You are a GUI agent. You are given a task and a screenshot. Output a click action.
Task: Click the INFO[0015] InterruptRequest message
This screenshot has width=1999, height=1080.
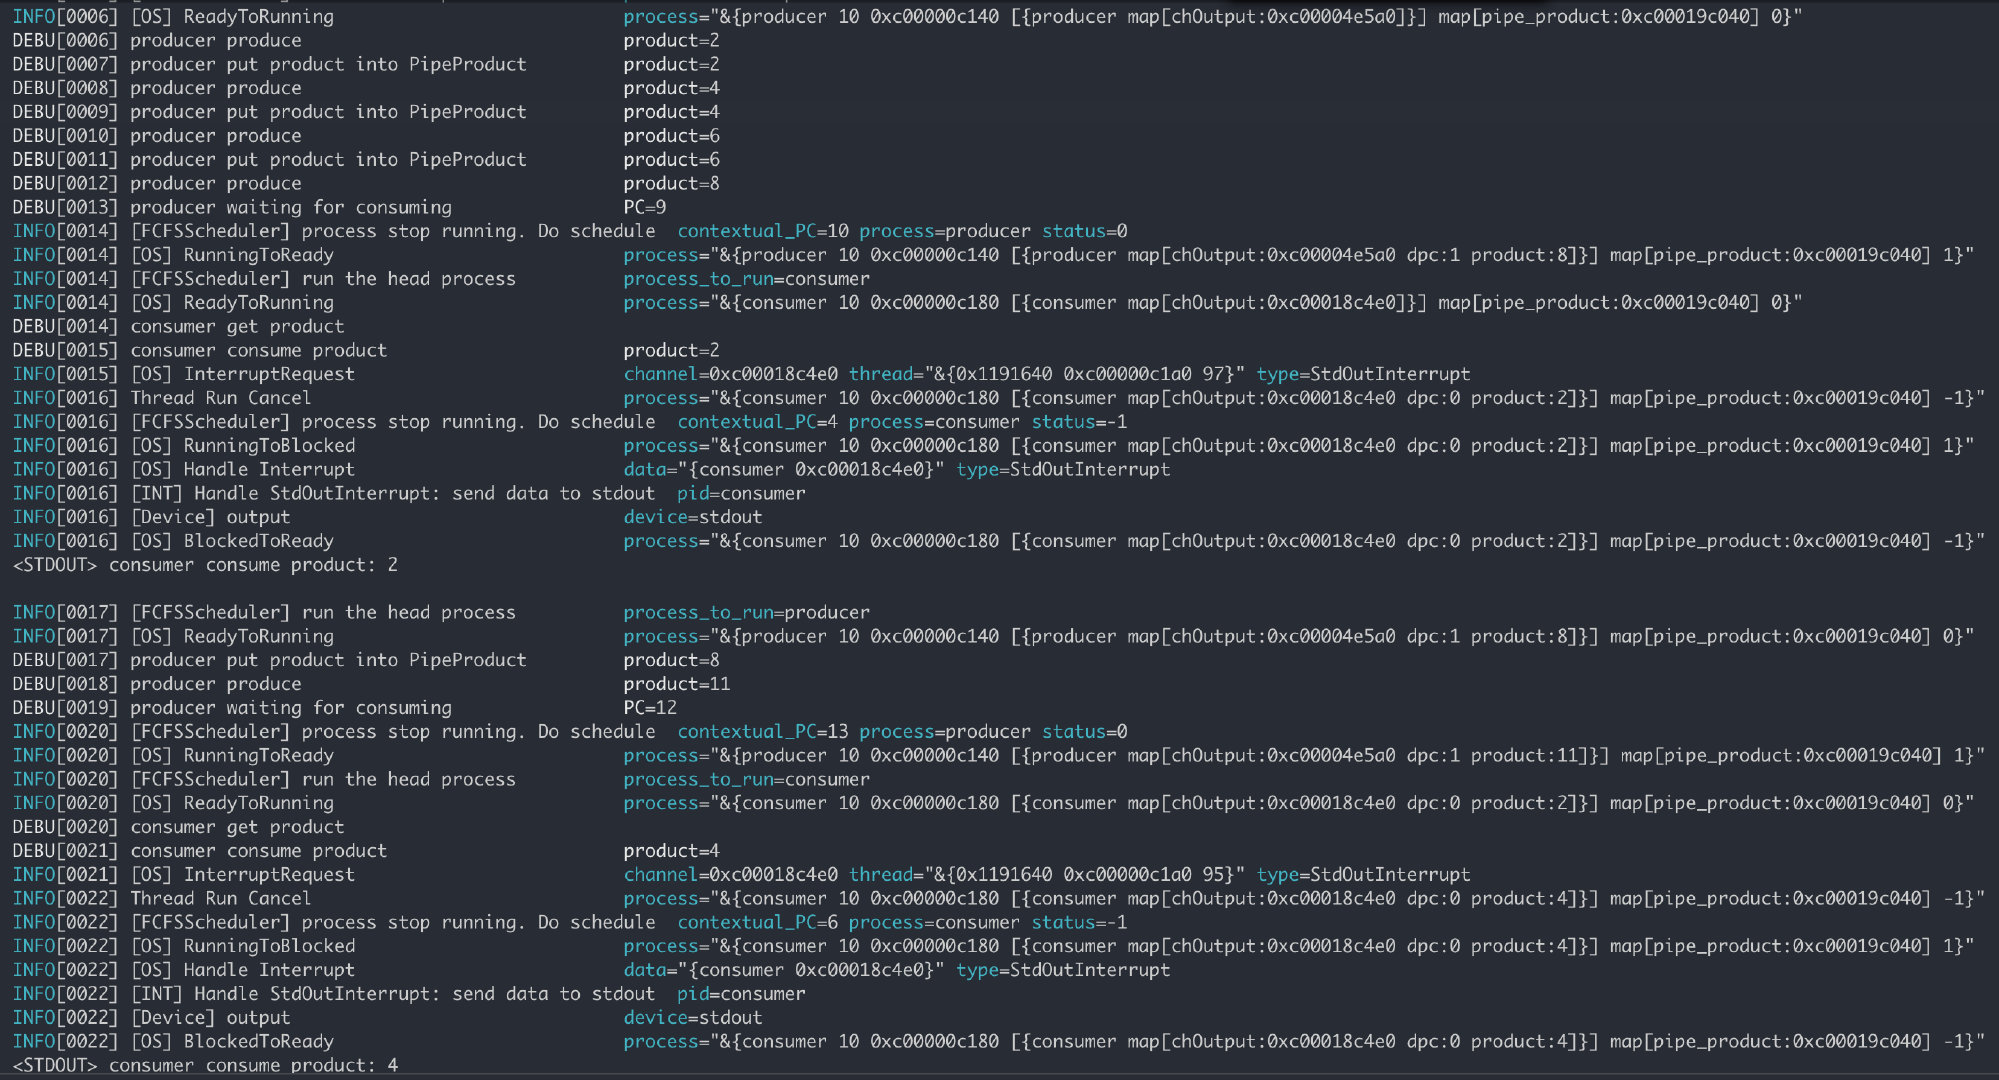click(268, 374)
